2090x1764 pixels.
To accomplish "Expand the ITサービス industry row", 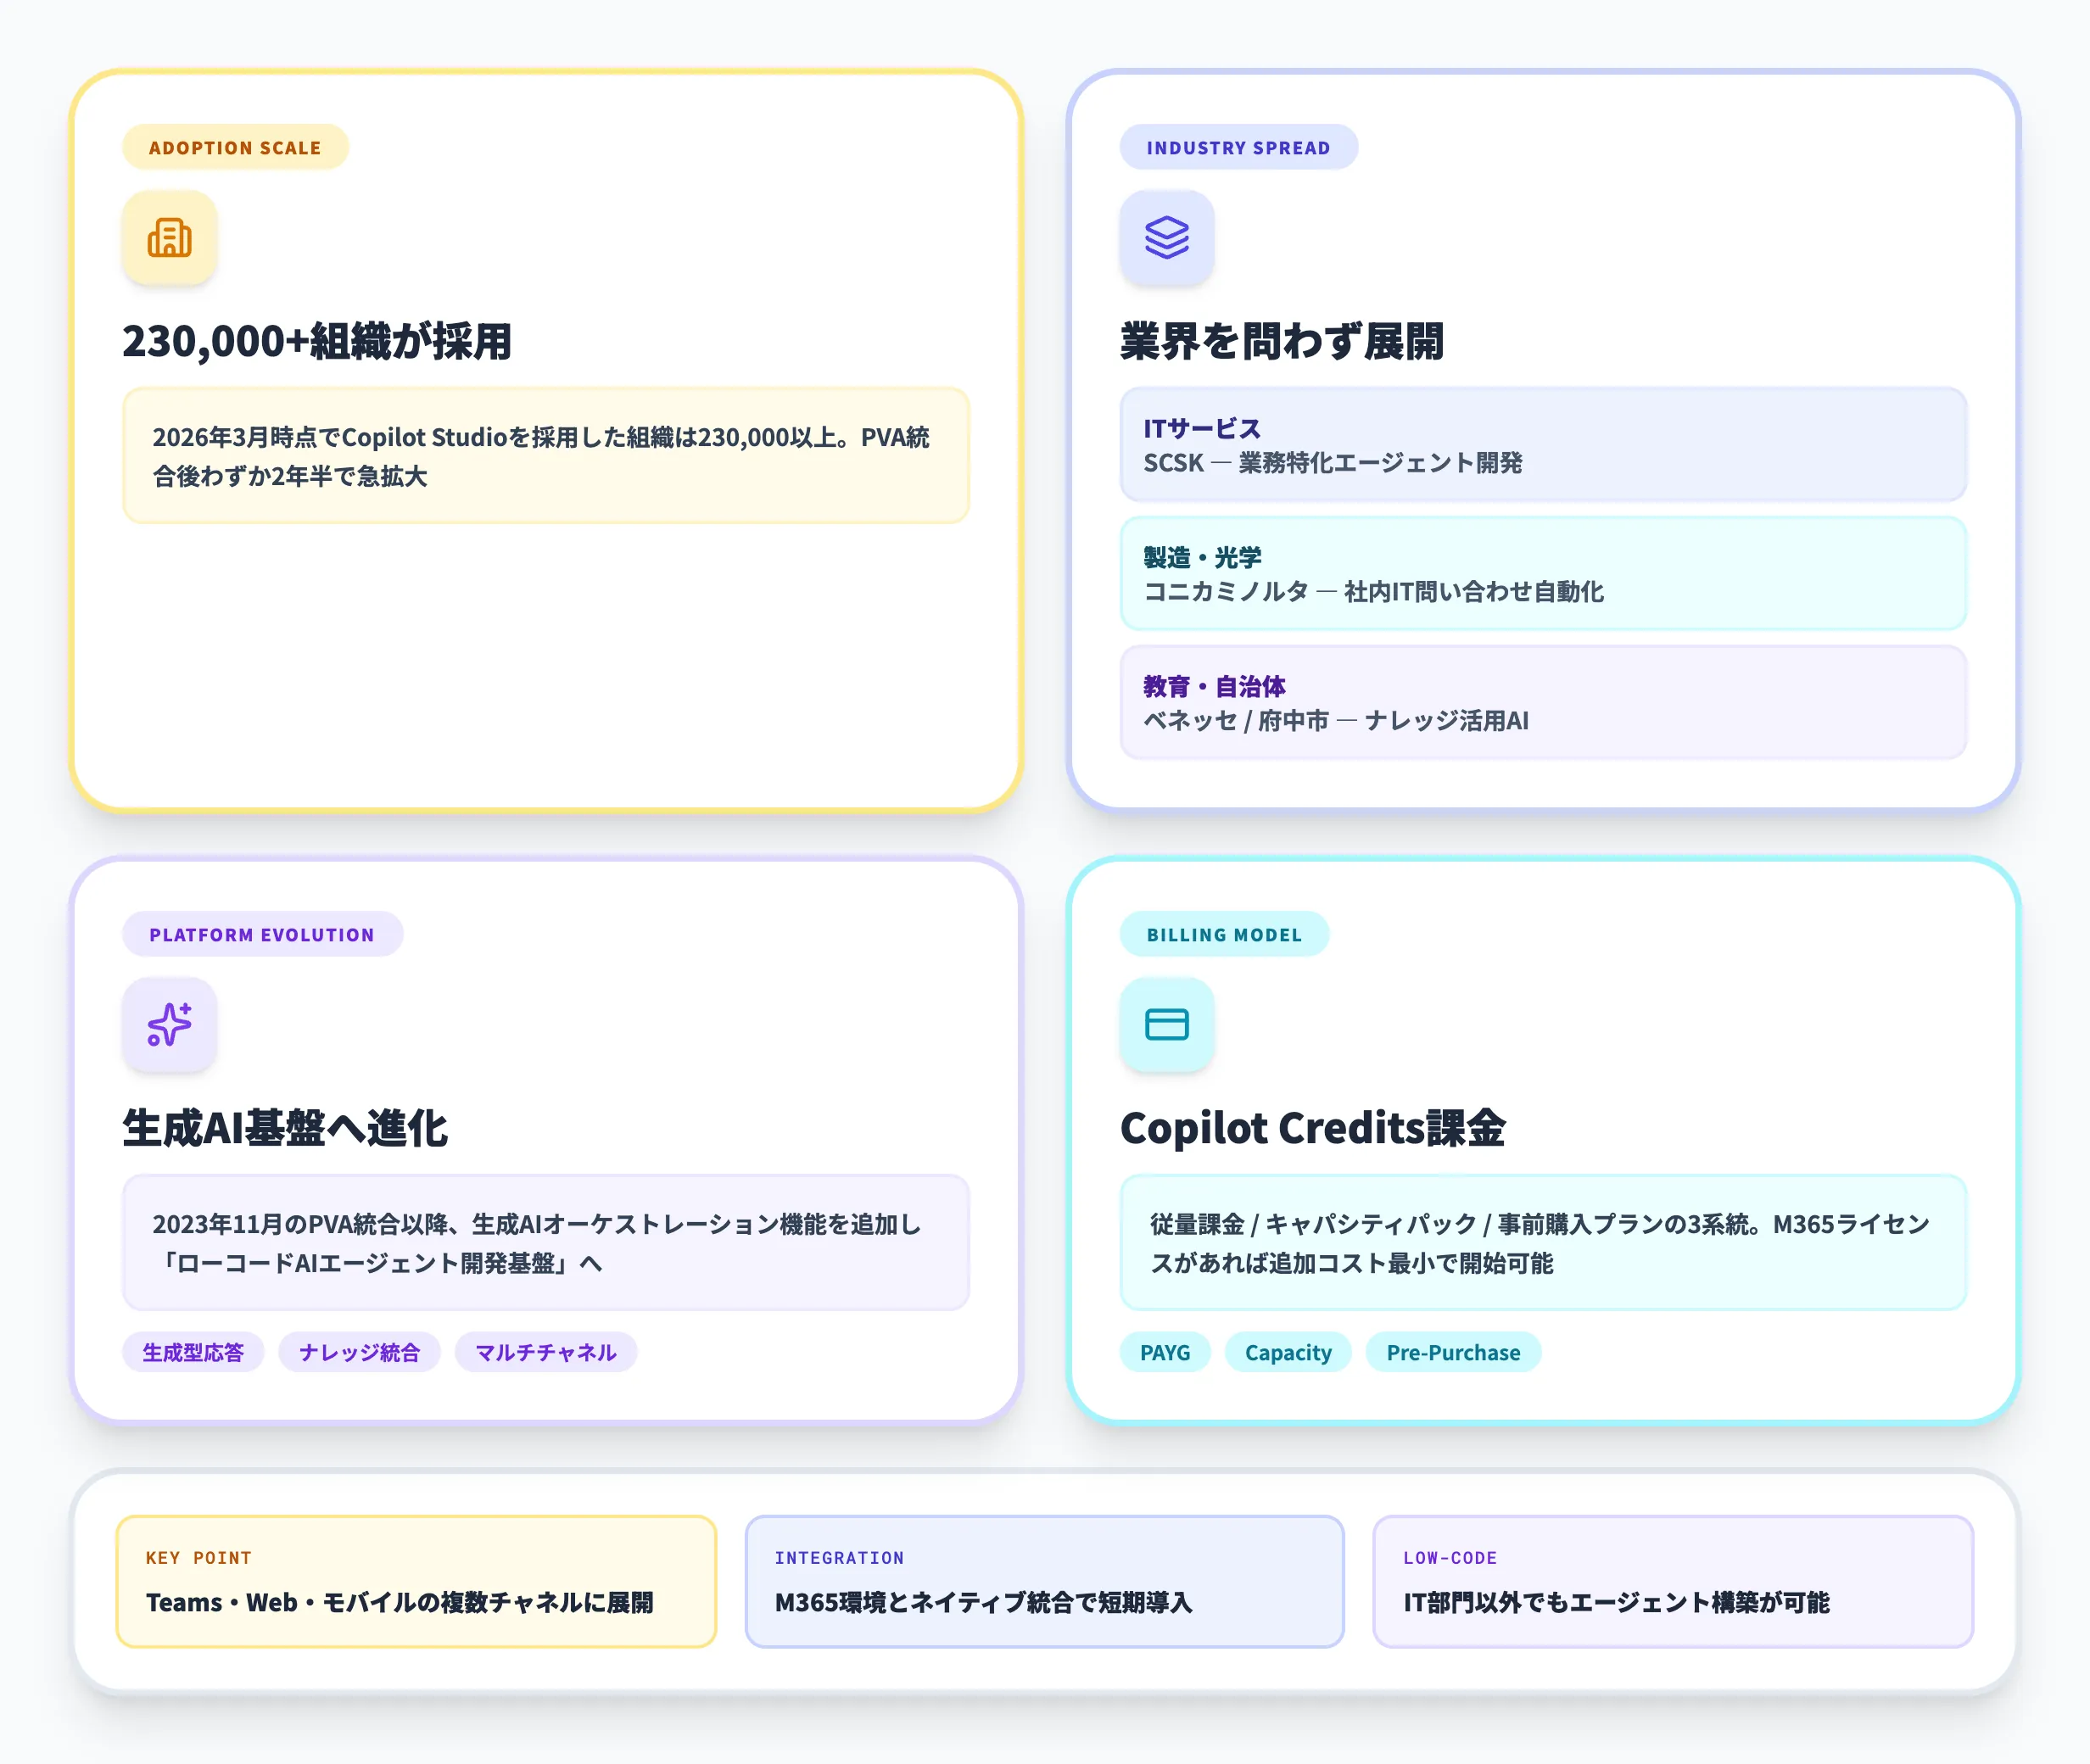I will click(x=1544, y=445).
